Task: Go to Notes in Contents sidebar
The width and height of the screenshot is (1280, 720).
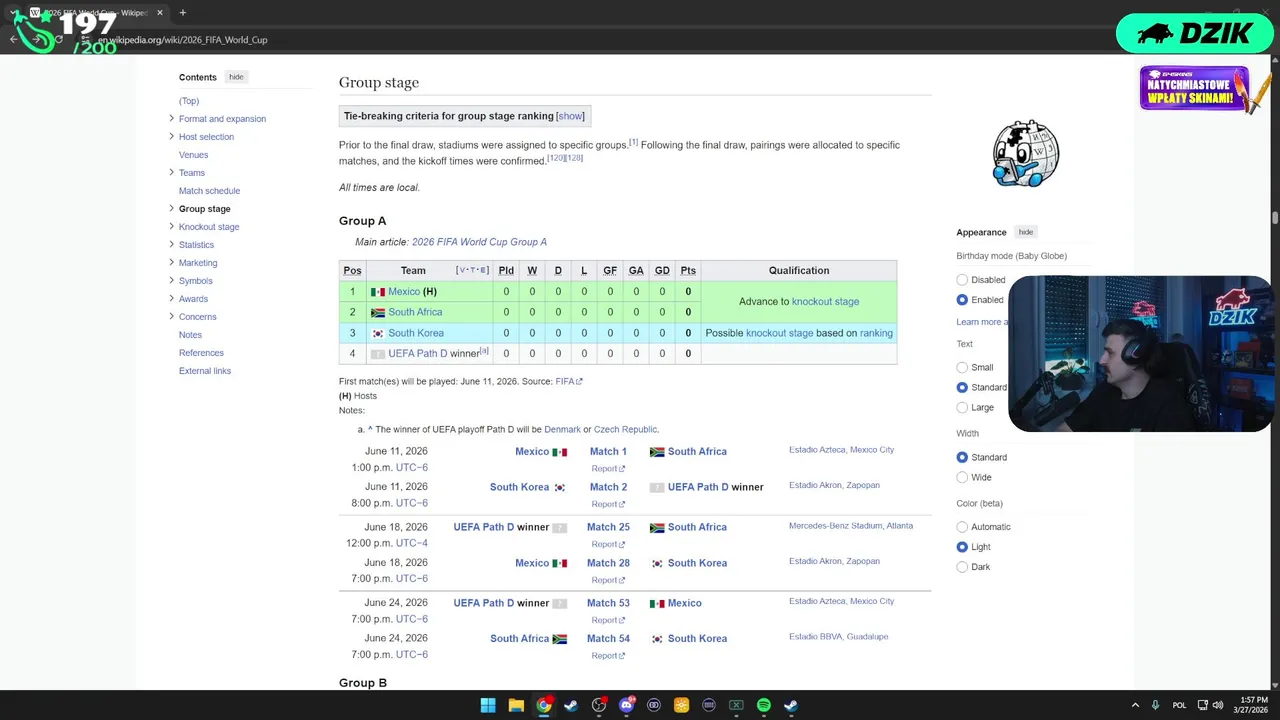Action: coord(190,335)
